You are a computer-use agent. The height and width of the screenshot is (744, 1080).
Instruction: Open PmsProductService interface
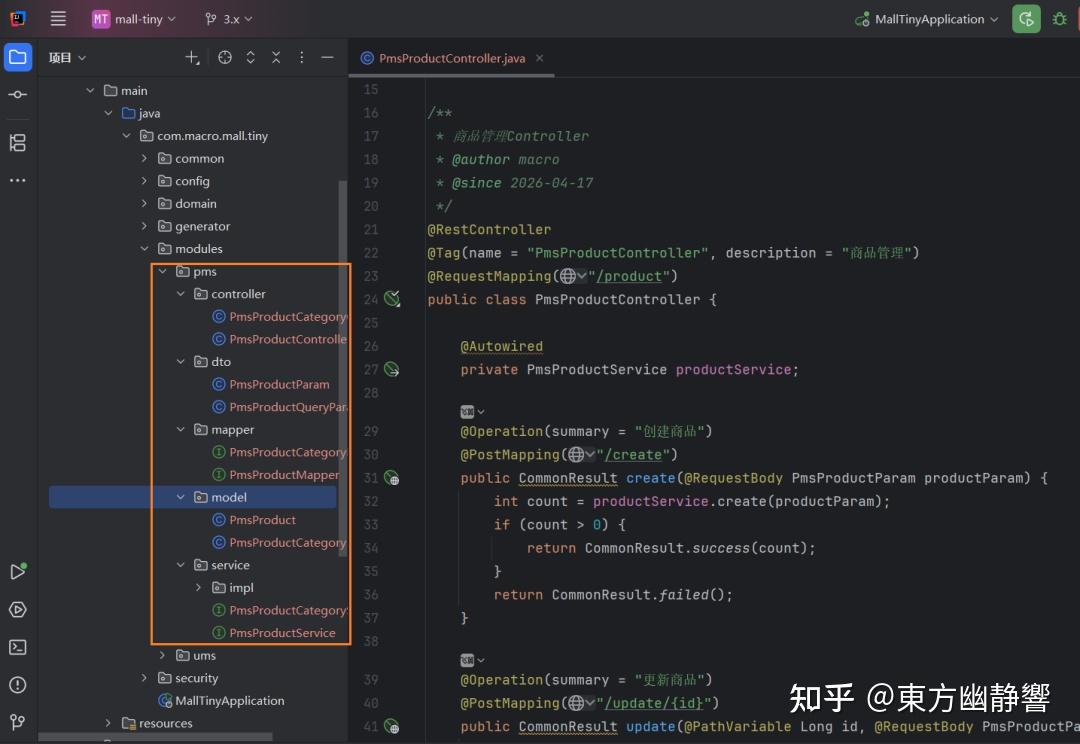[x=282, y=633]
